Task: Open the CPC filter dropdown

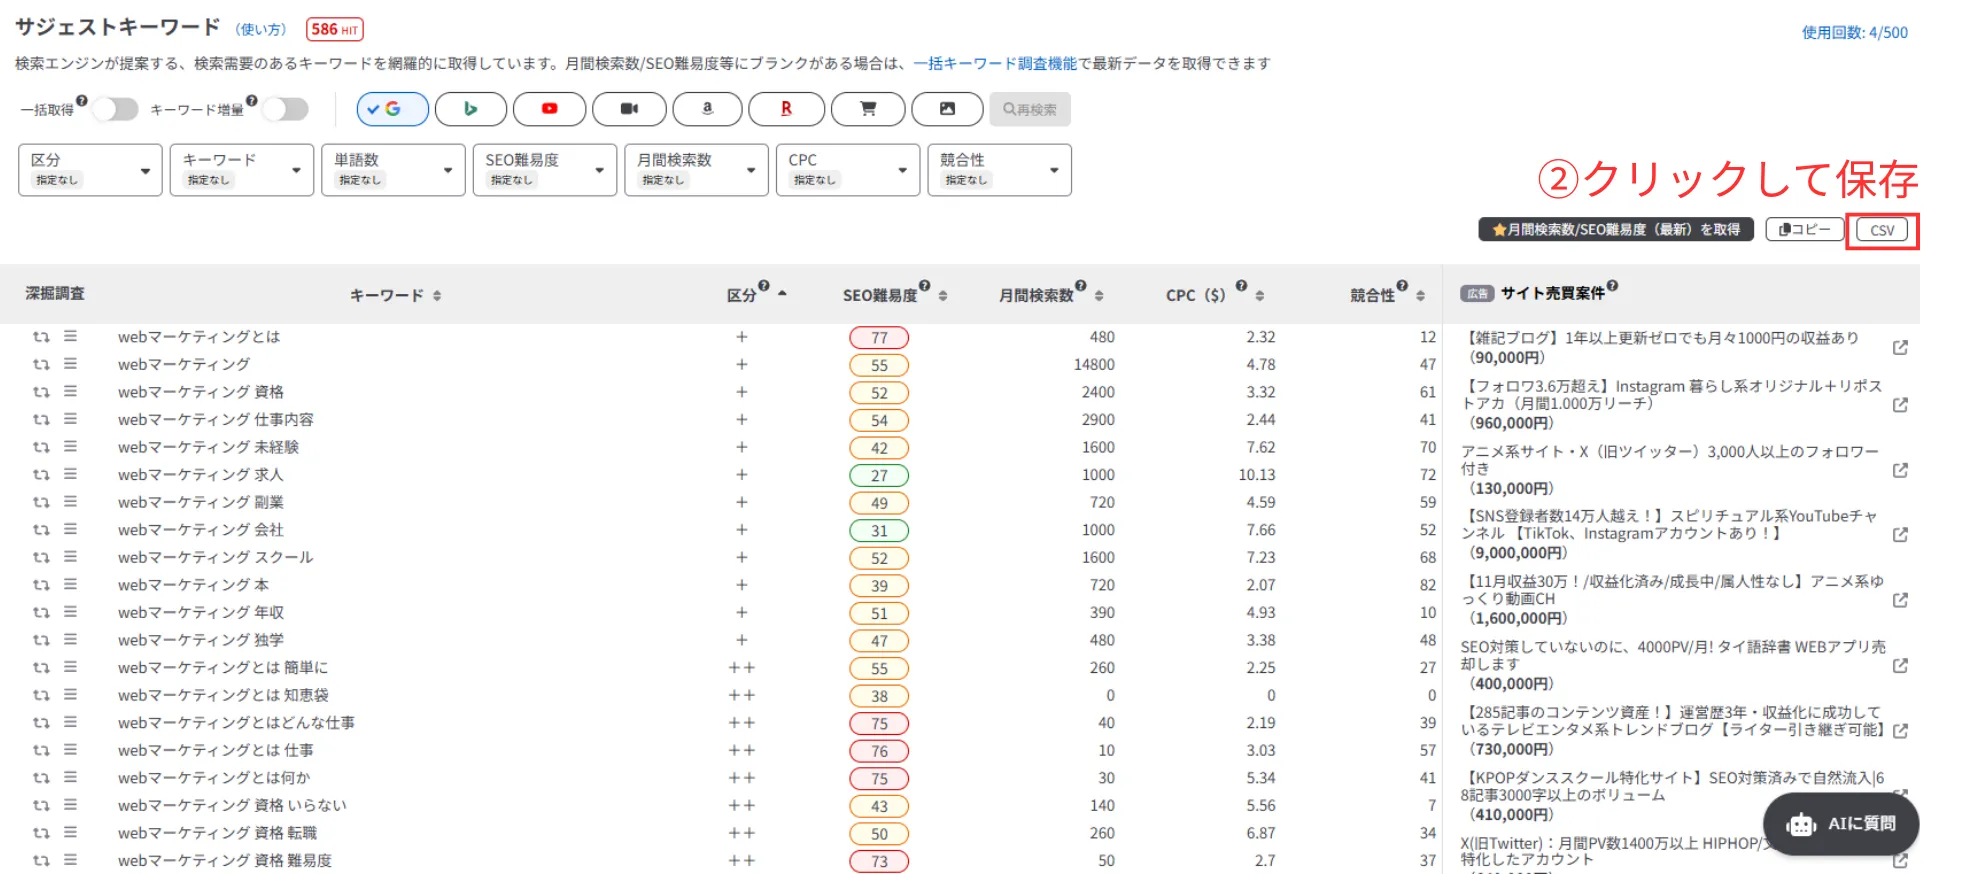Action: tap(848, 170)
